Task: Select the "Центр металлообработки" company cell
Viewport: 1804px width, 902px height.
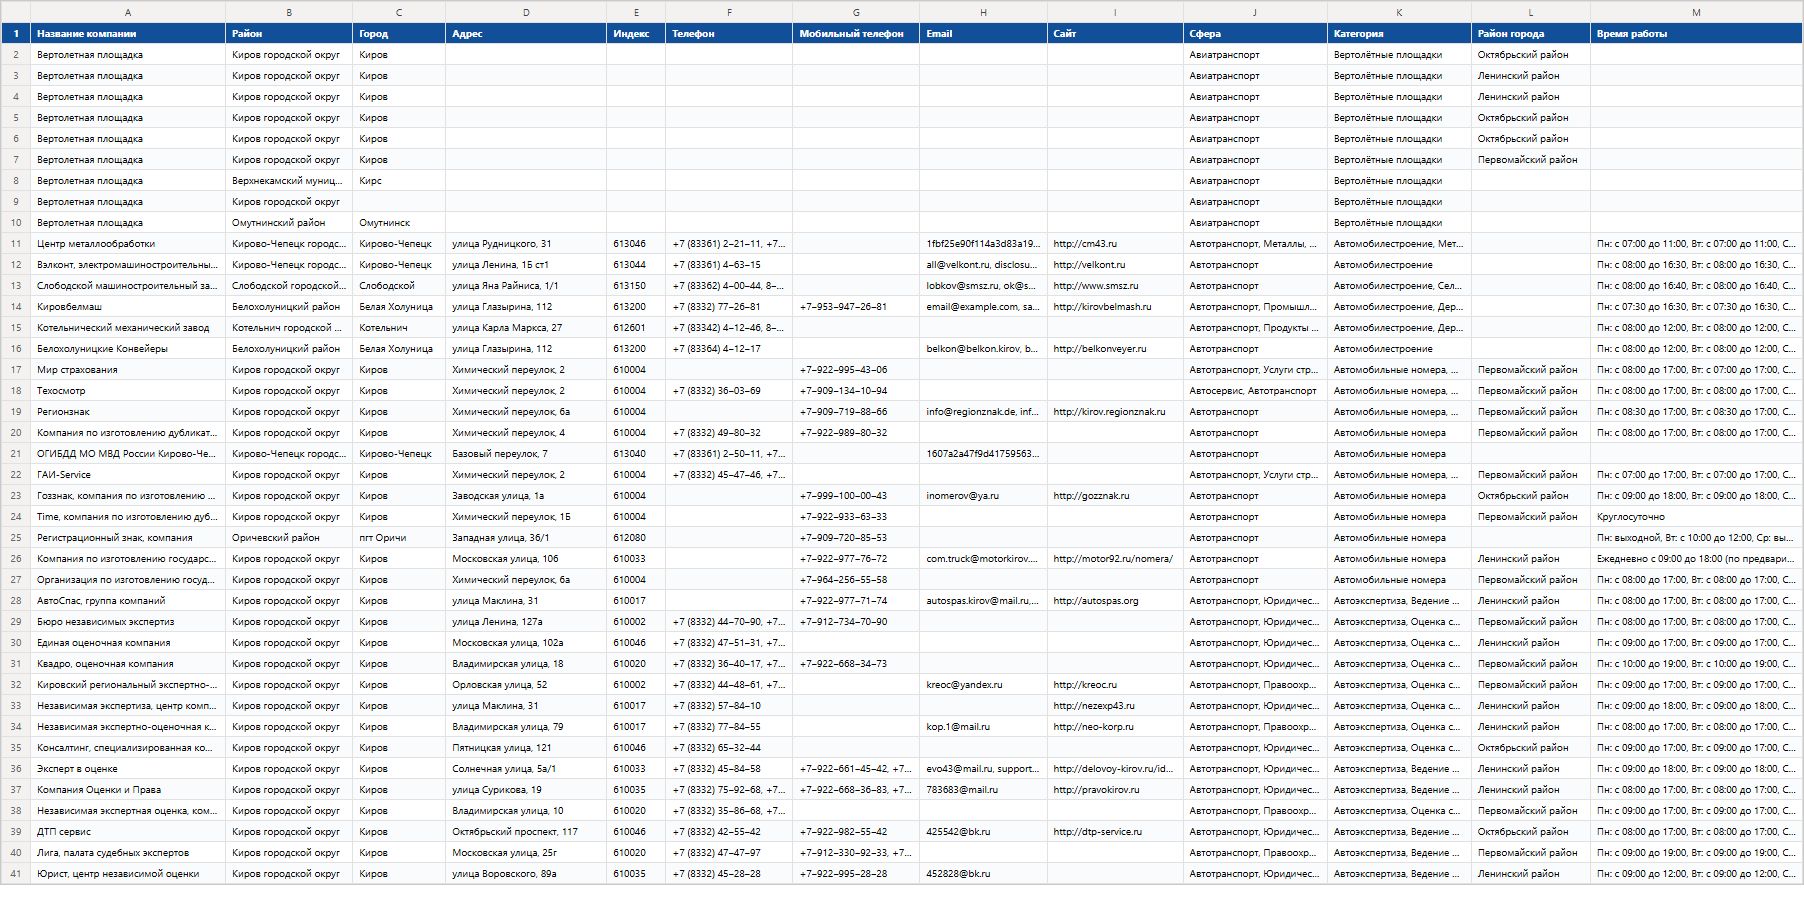Action: pyautogui.click(x=128, y=244)
